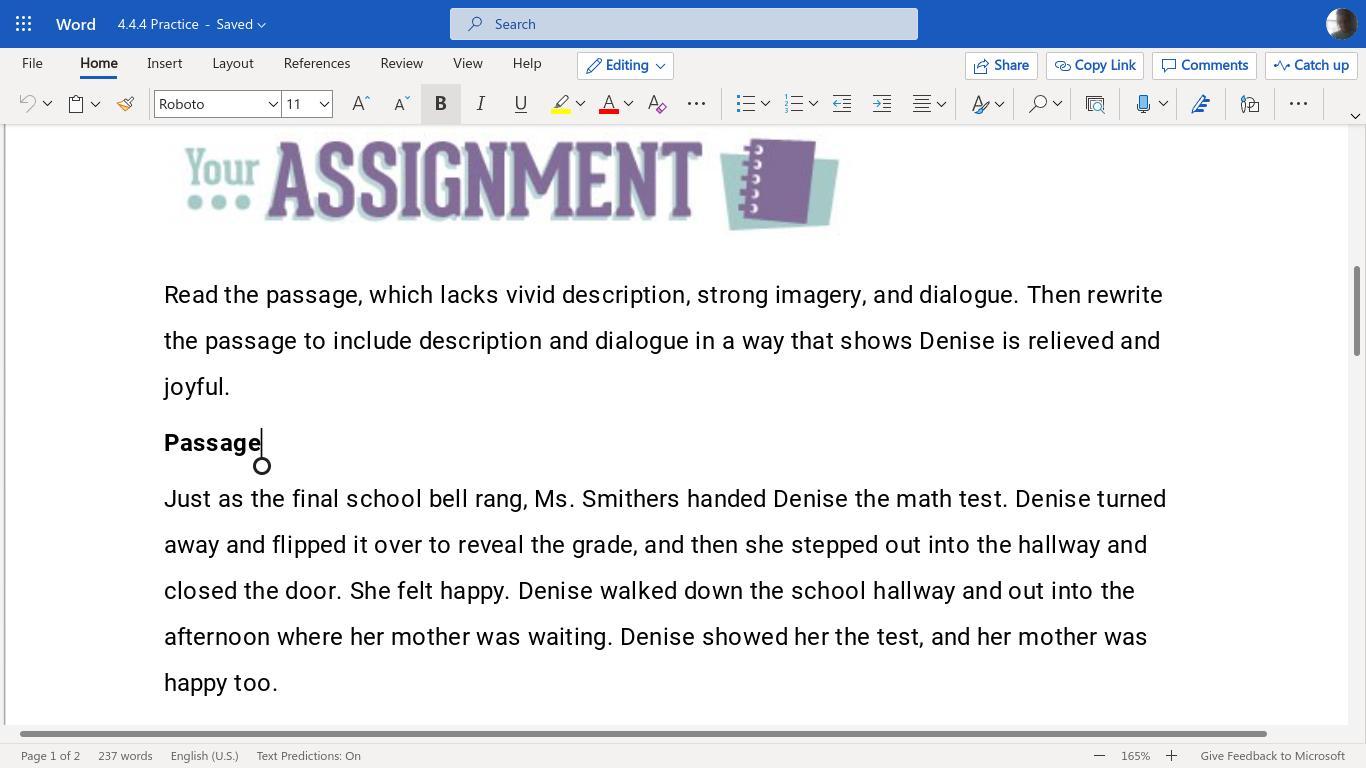Apply a numbered list

tap(793, 104)
